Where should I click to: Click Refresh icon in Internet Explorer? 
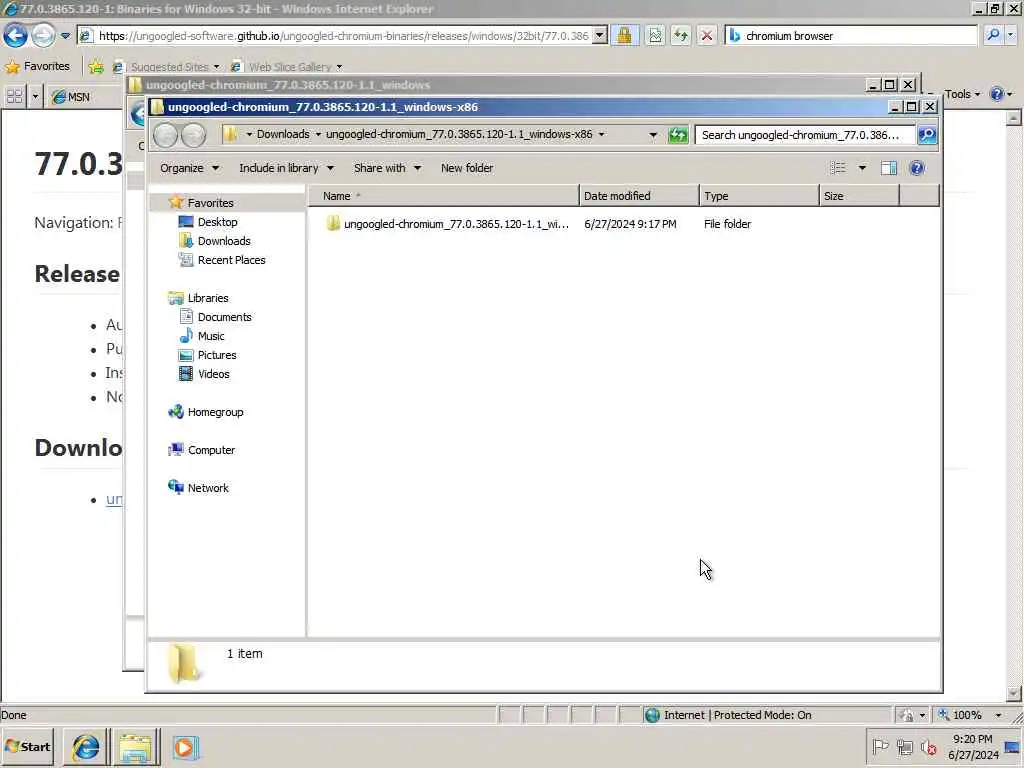point(680,35)
